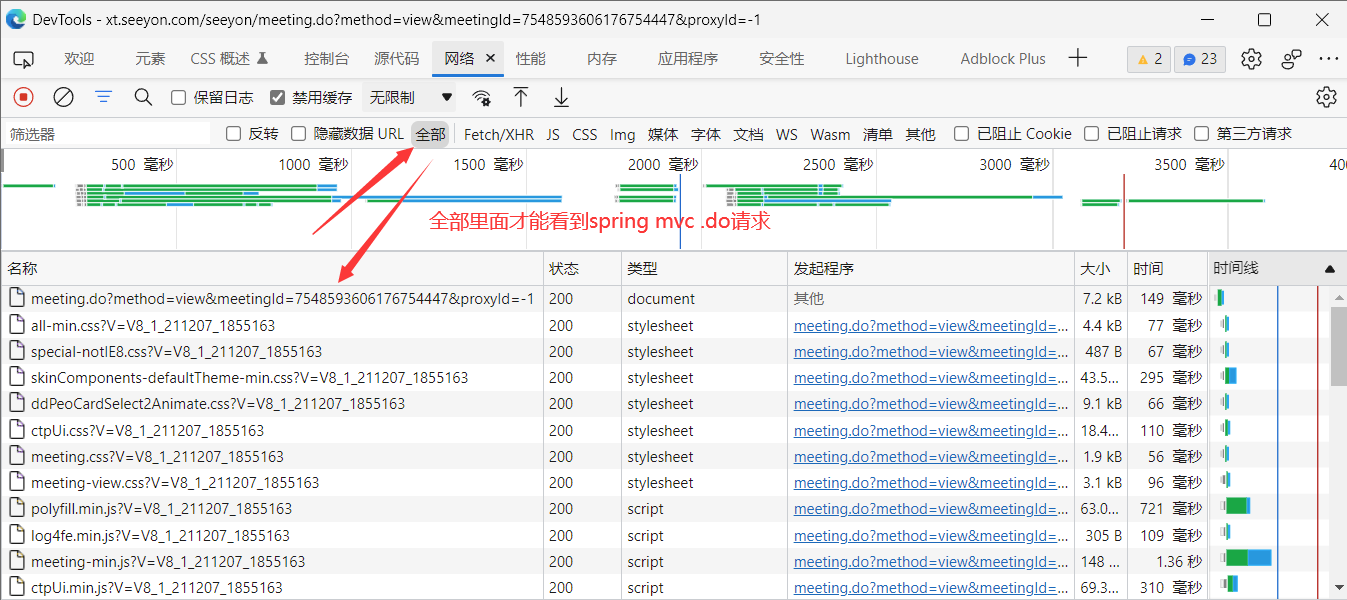Enable 已阻止 Cookie checkbox
1347x600 pixels.
[x=961, y=134]
